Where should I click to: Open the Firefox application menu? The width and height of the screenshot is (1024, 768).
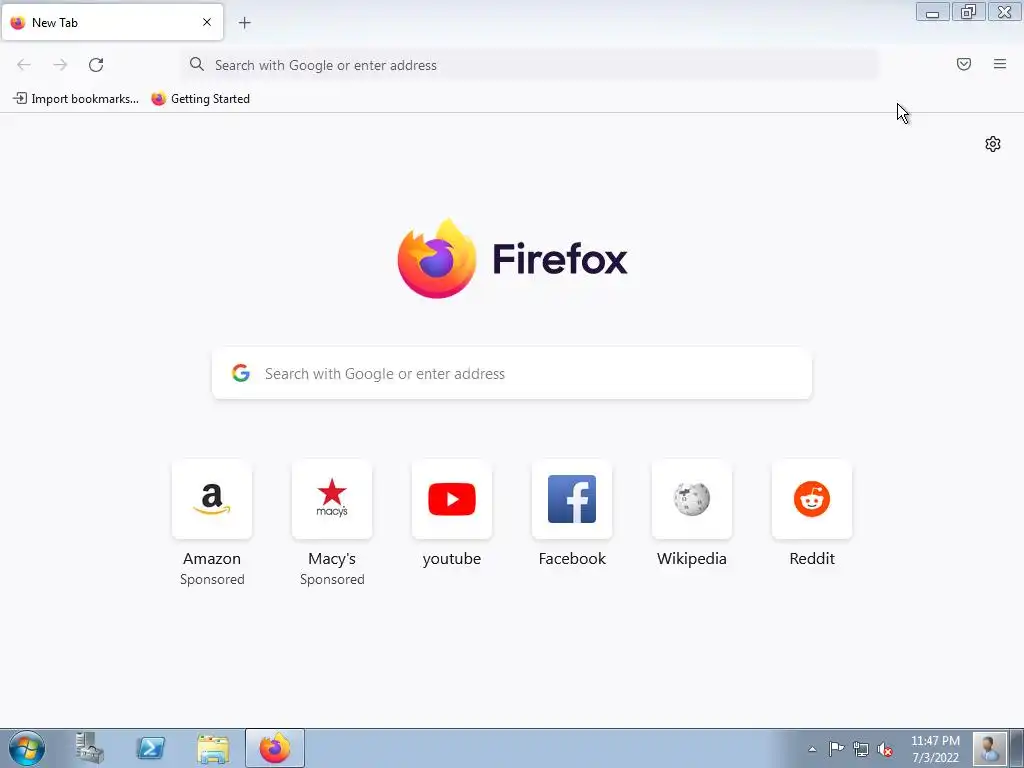pyautogui.click(x=1000, y=64)
